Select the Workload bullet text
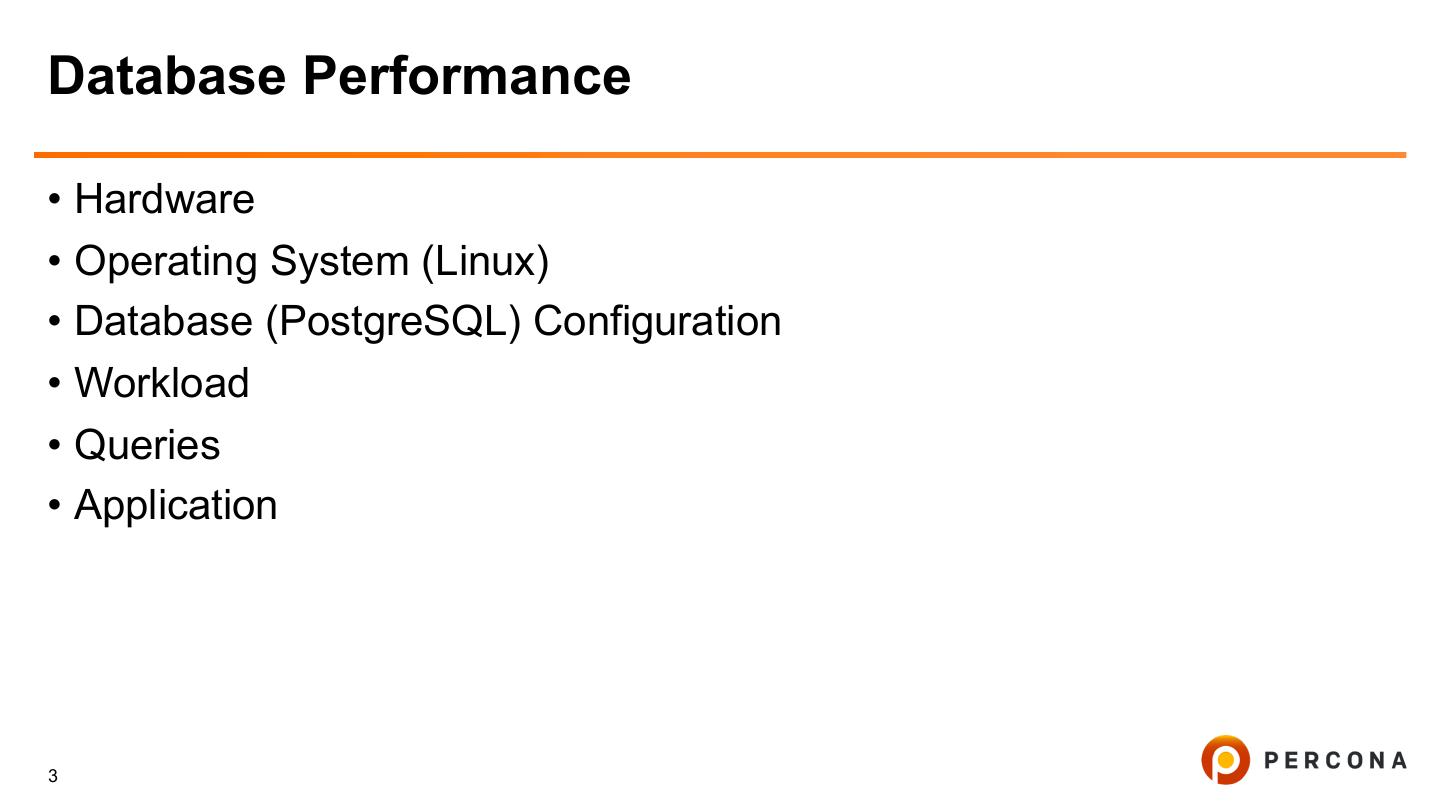 click(162, 383)
